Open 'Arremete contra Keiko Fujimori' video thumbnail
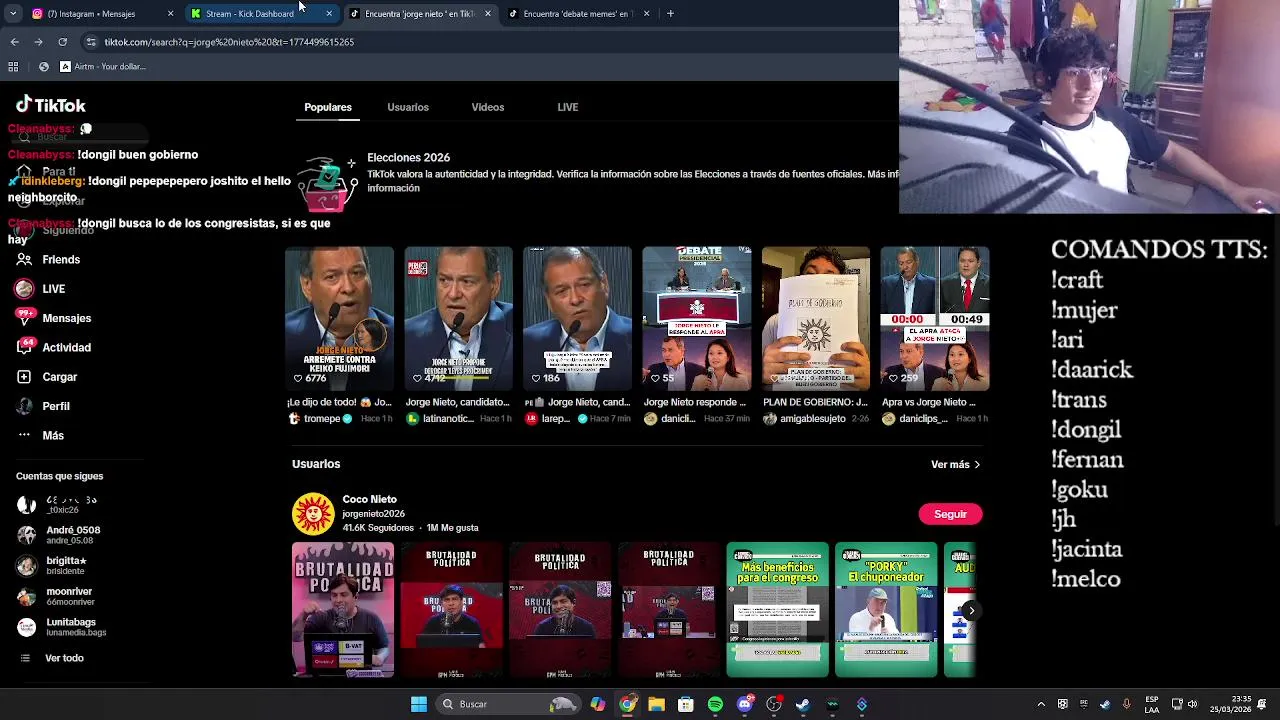 339,318
